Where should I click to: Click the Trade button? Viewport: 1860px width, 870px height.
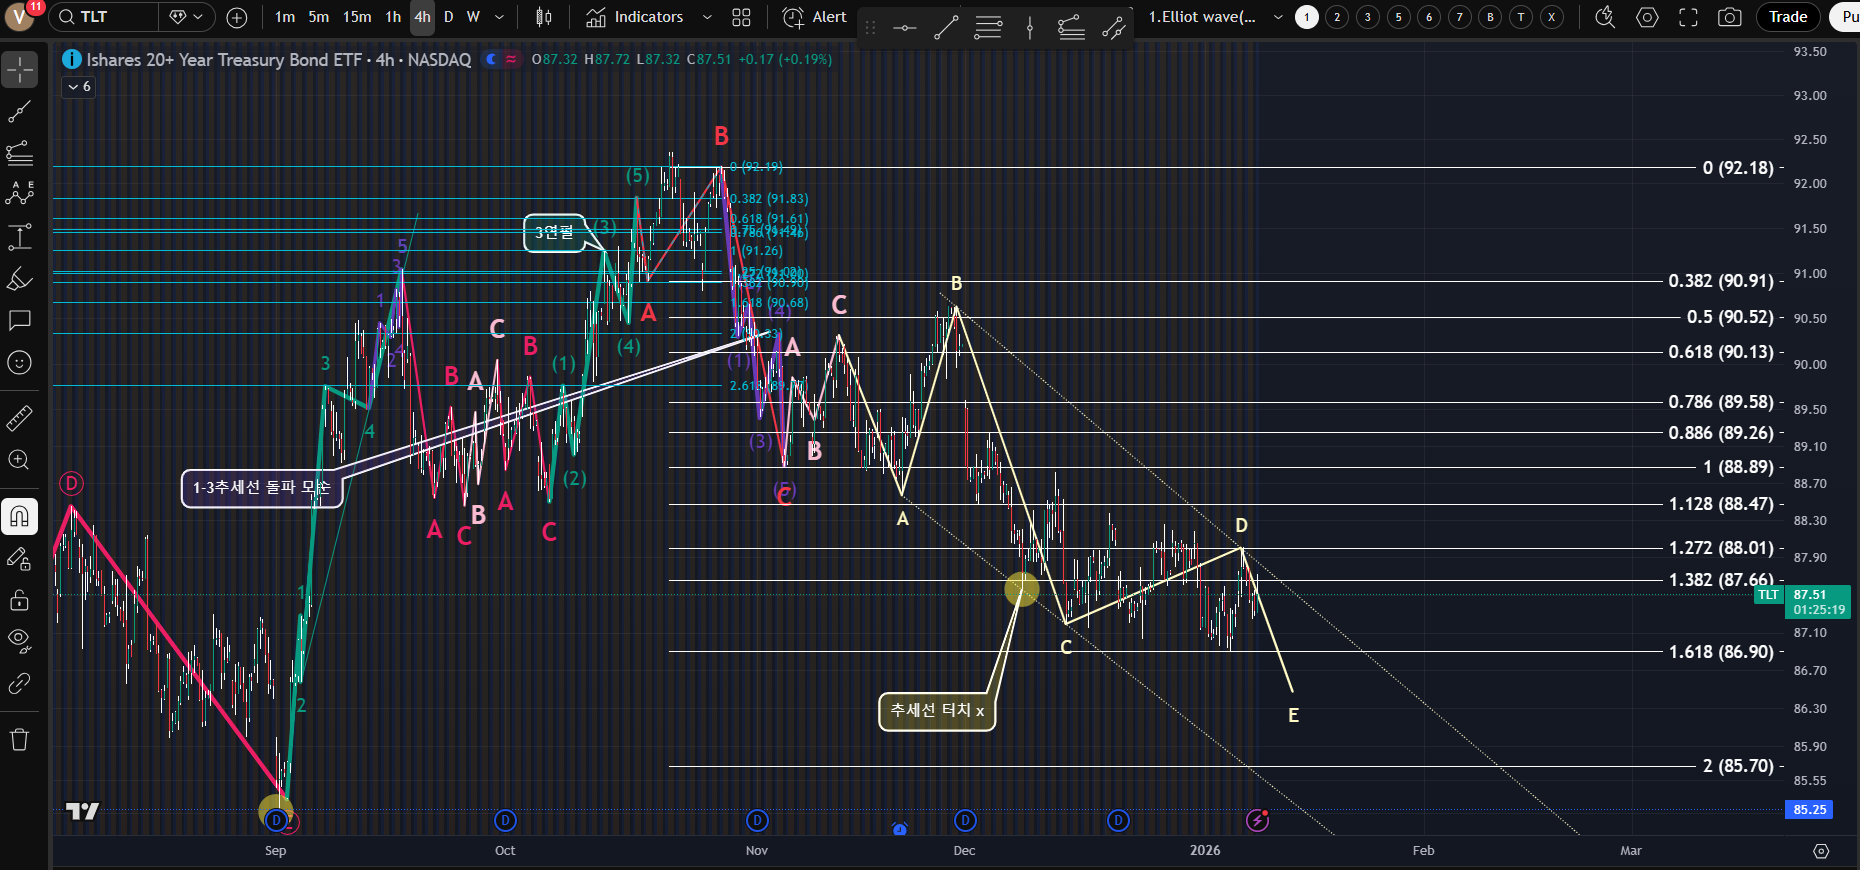(1787, 17)
